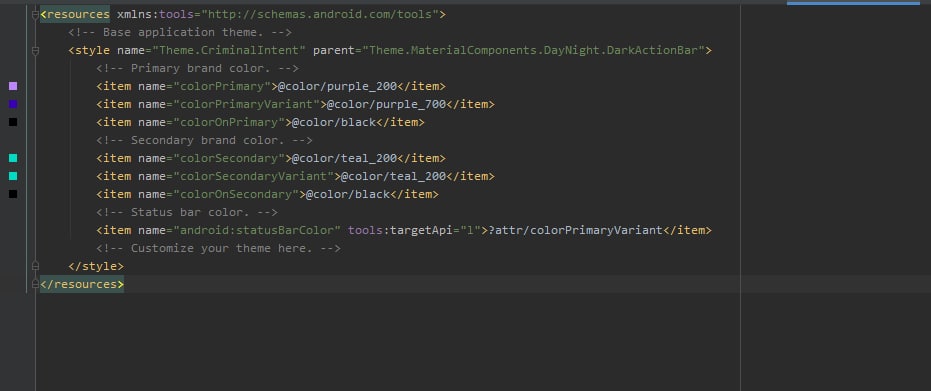Collapse the resources opening tag fold marker
This screenshot has height=391, width=931.
(x=35, y=14)
